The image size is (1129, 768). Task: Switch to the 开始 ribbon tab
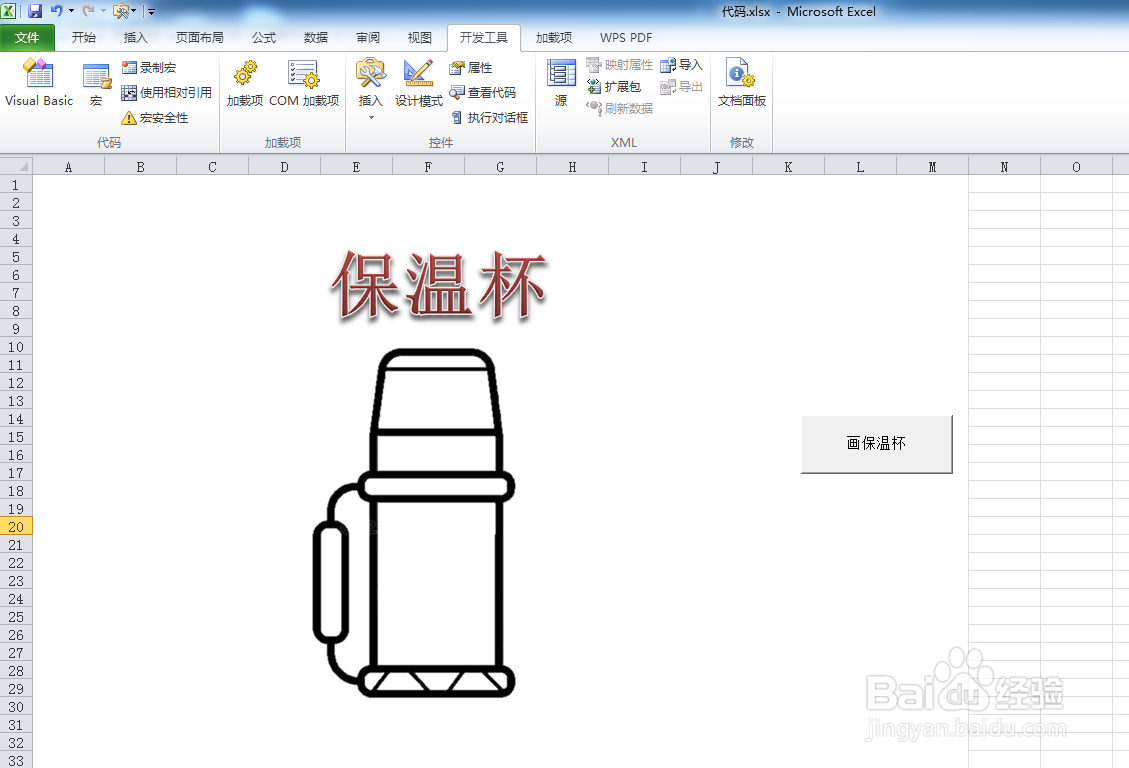click(83, 37)
